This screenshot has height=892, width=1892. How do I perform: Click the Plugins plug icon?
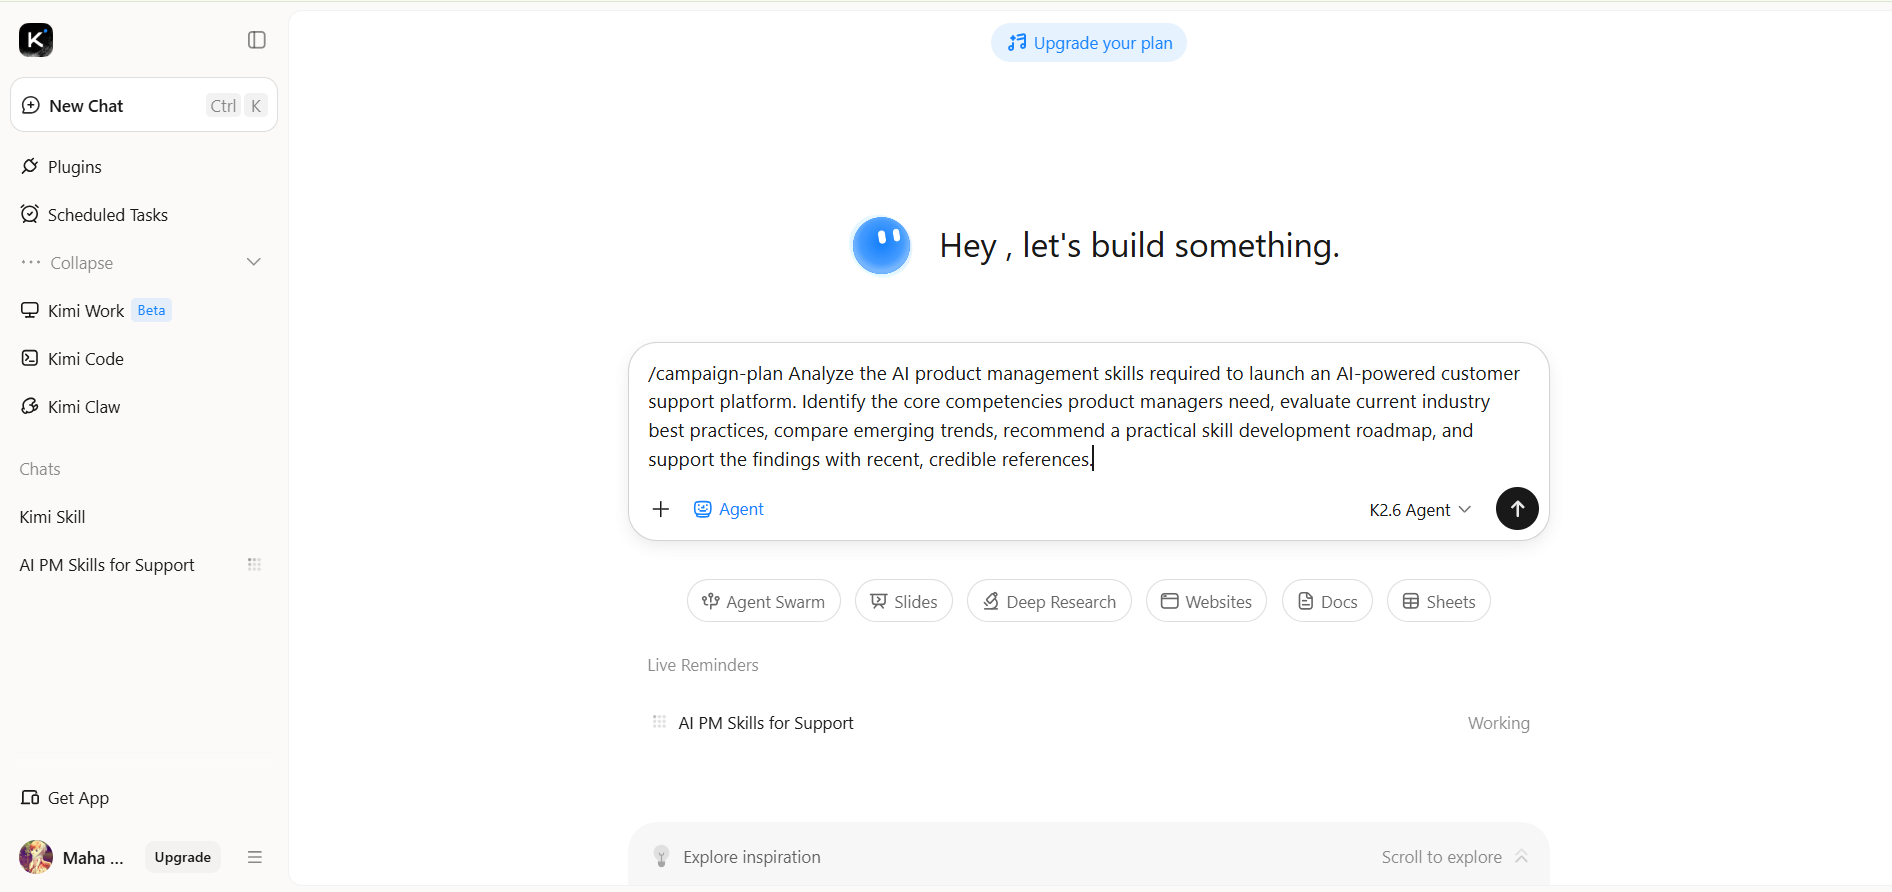30,166
